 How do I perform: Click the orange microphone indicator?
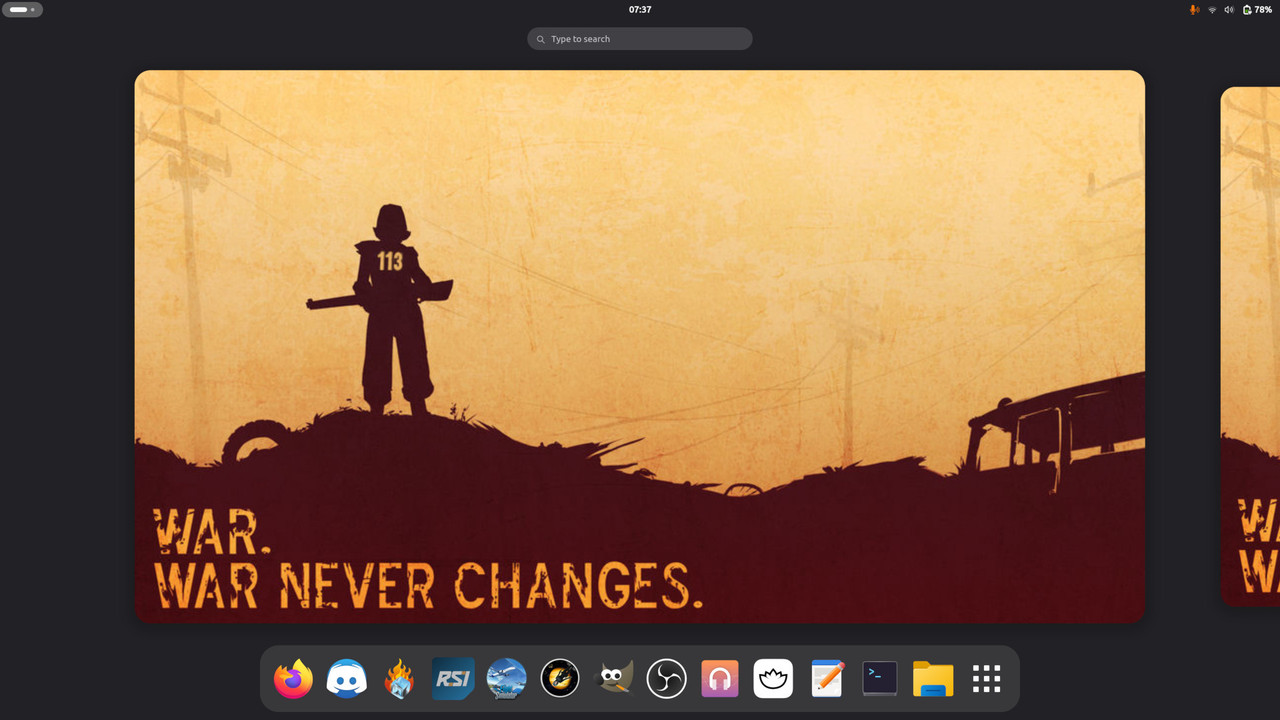click(x=1194, y=10)
